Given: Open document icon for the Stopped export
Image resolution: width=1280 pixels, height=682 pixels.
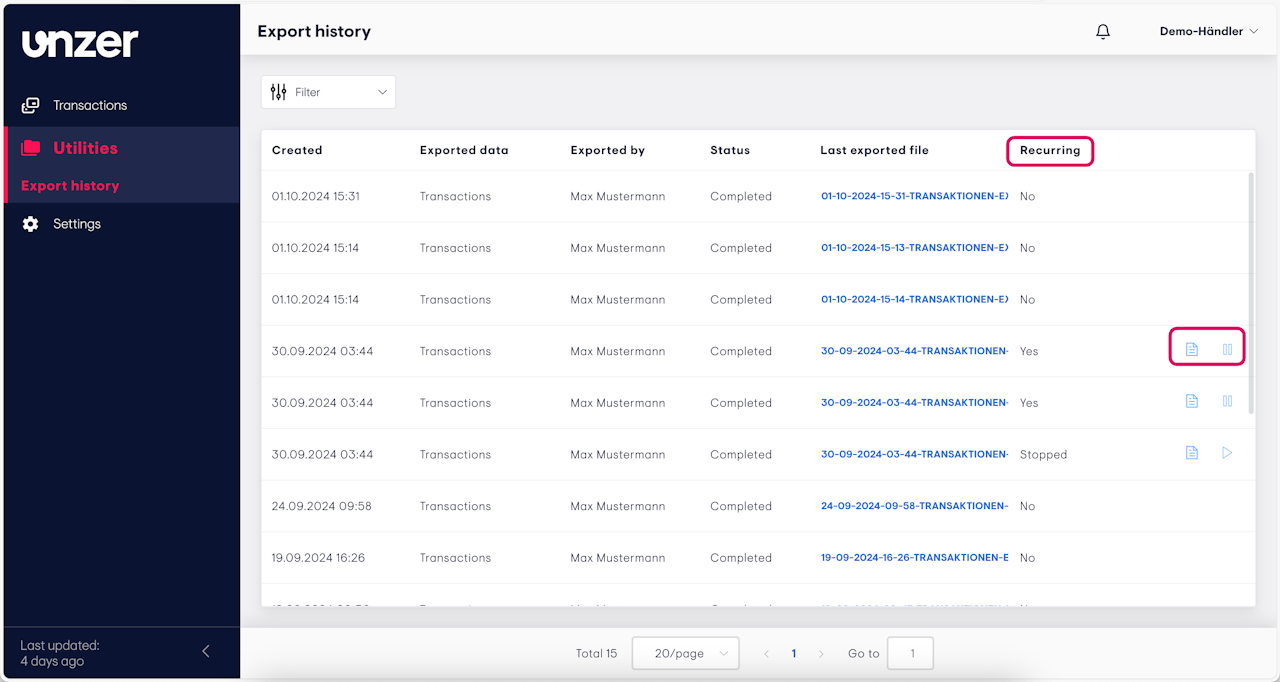Looking at the screenshot, I should (x=1191, y=453).
